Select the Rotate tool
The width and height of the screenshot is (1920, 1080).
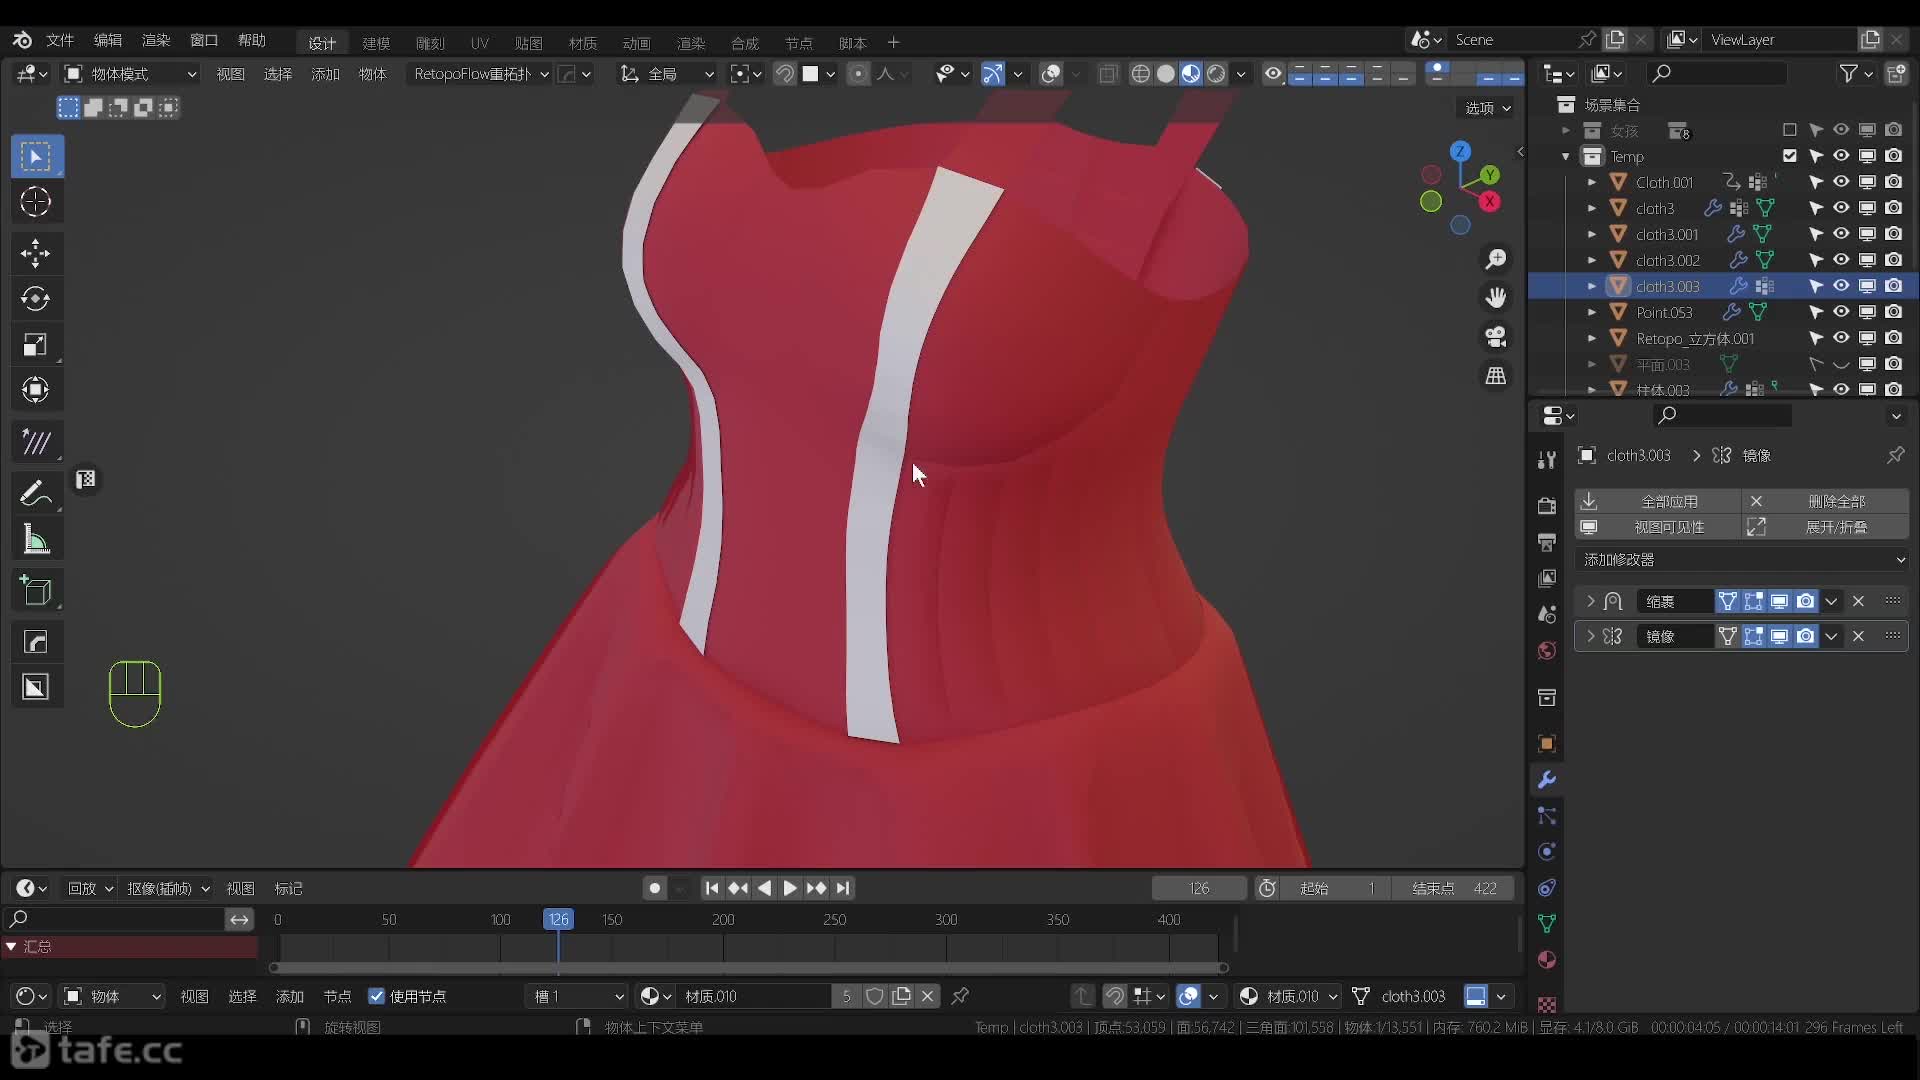point(36,298)
